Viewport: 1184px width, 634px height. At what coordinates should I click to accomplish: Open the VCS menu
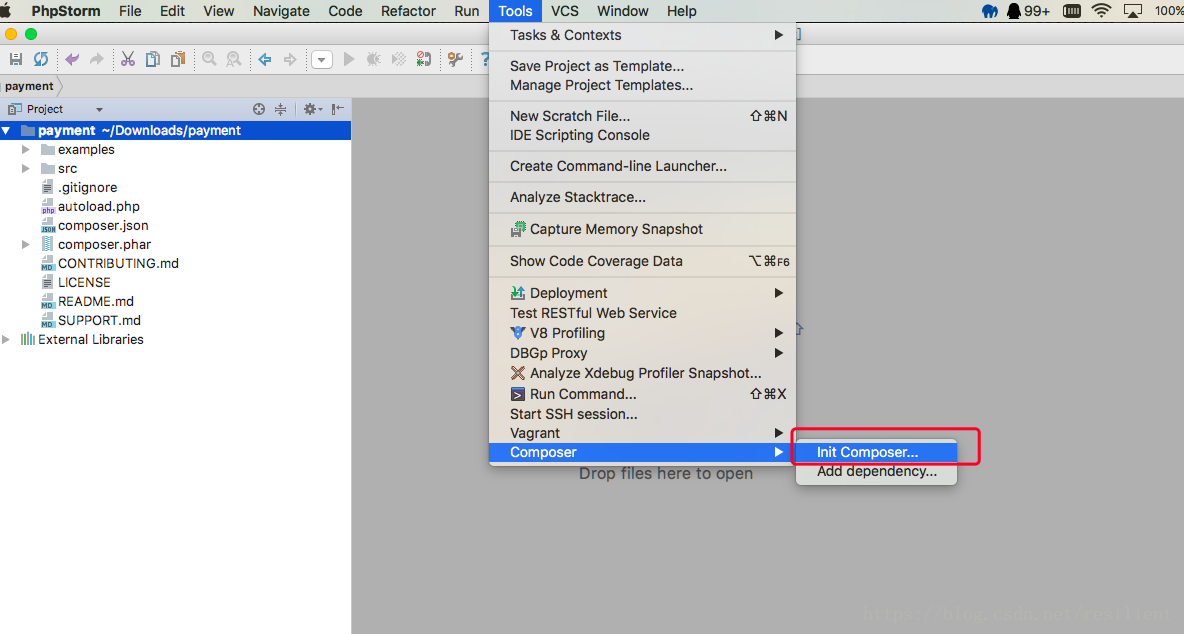(564, 11)
